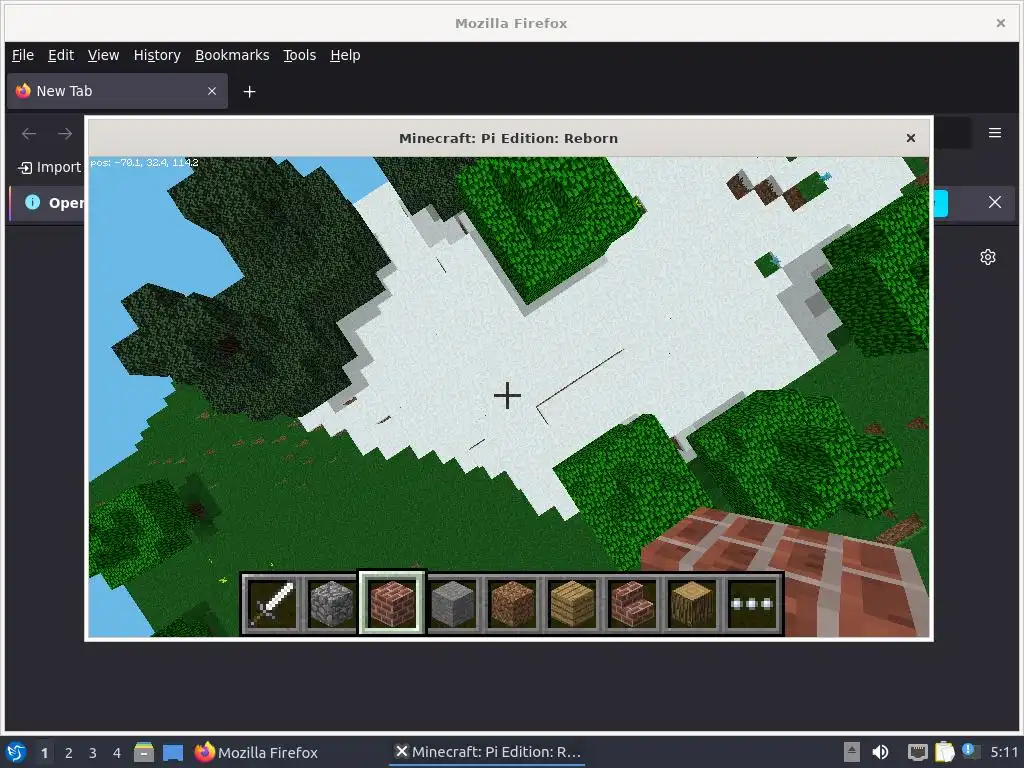Click the Import bookmarks button
The width and height of the screenshot is (1024, 768).
(50, 167)
